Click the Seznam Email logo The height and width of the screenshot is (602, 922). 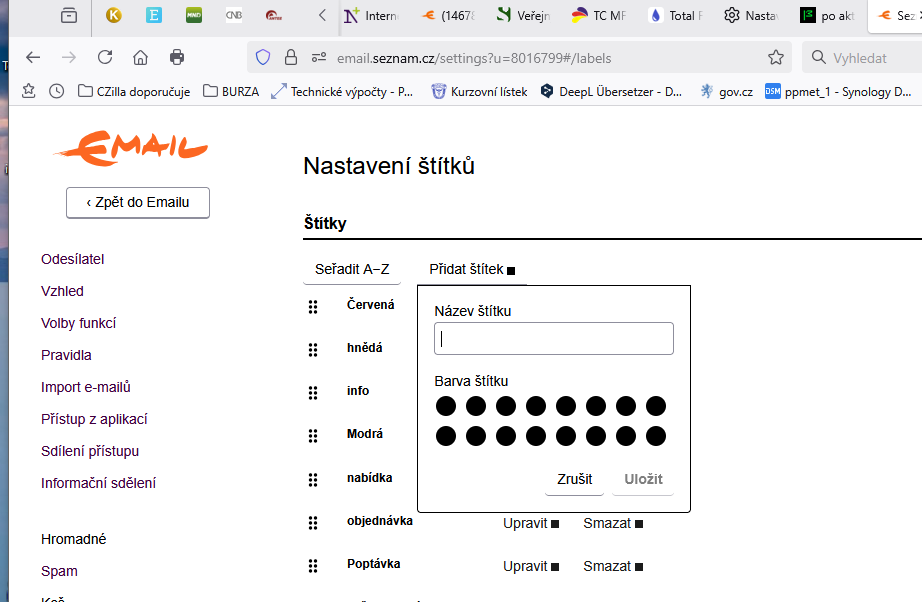pyautogui.click(x=131, y=148)
